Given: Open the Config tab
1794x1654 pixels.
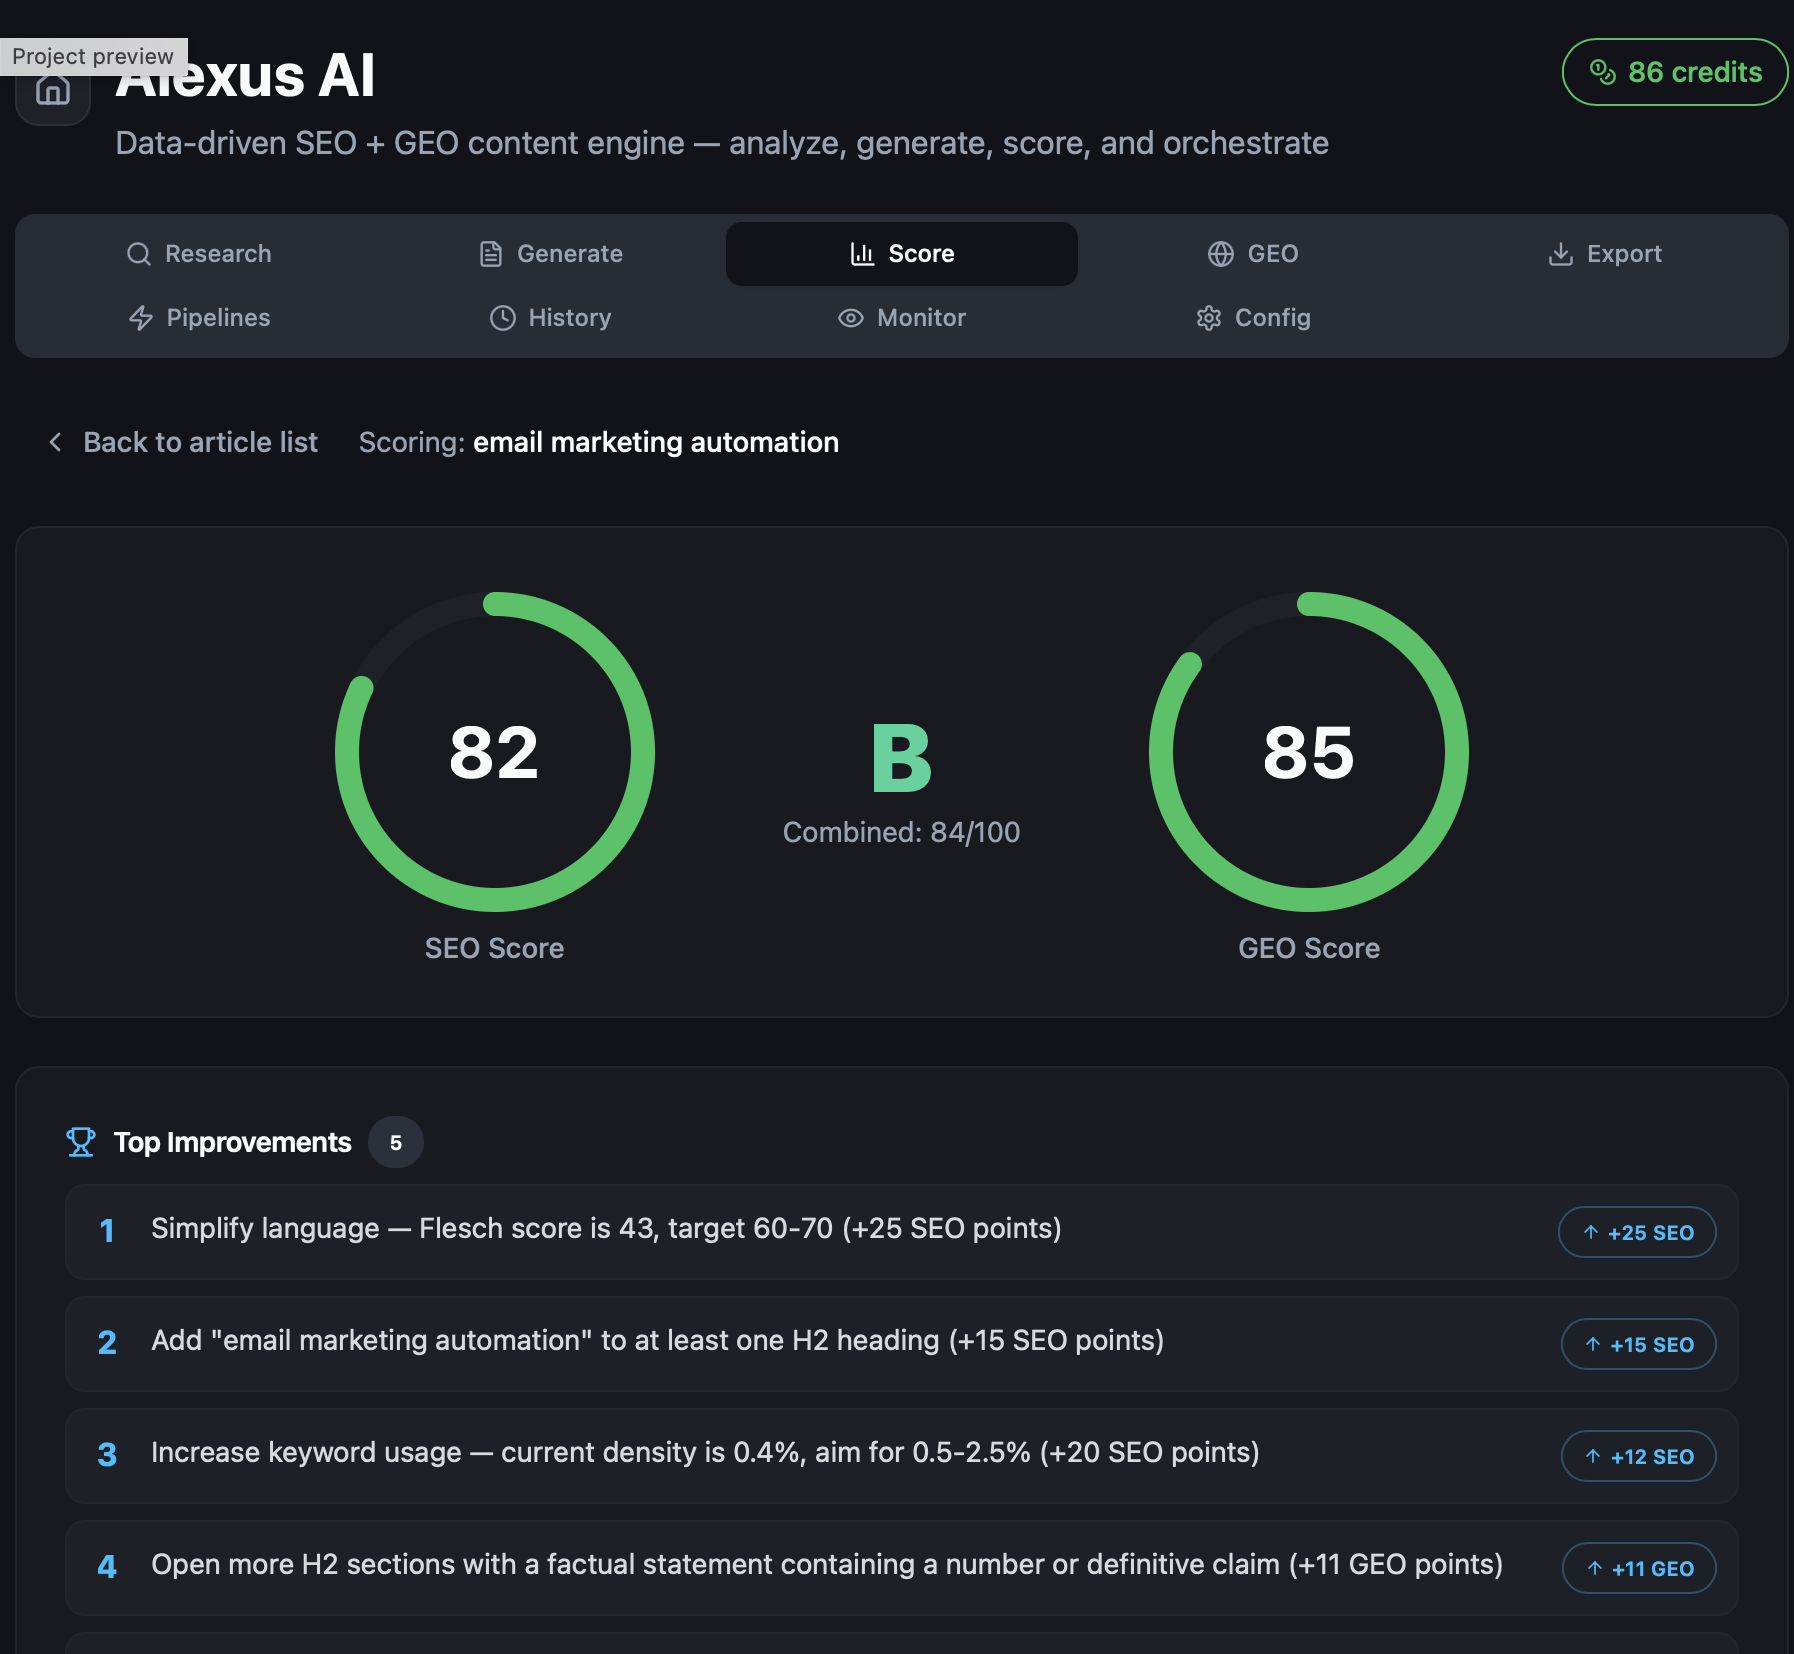Looking at the screenshot, I should point(1253,318).
